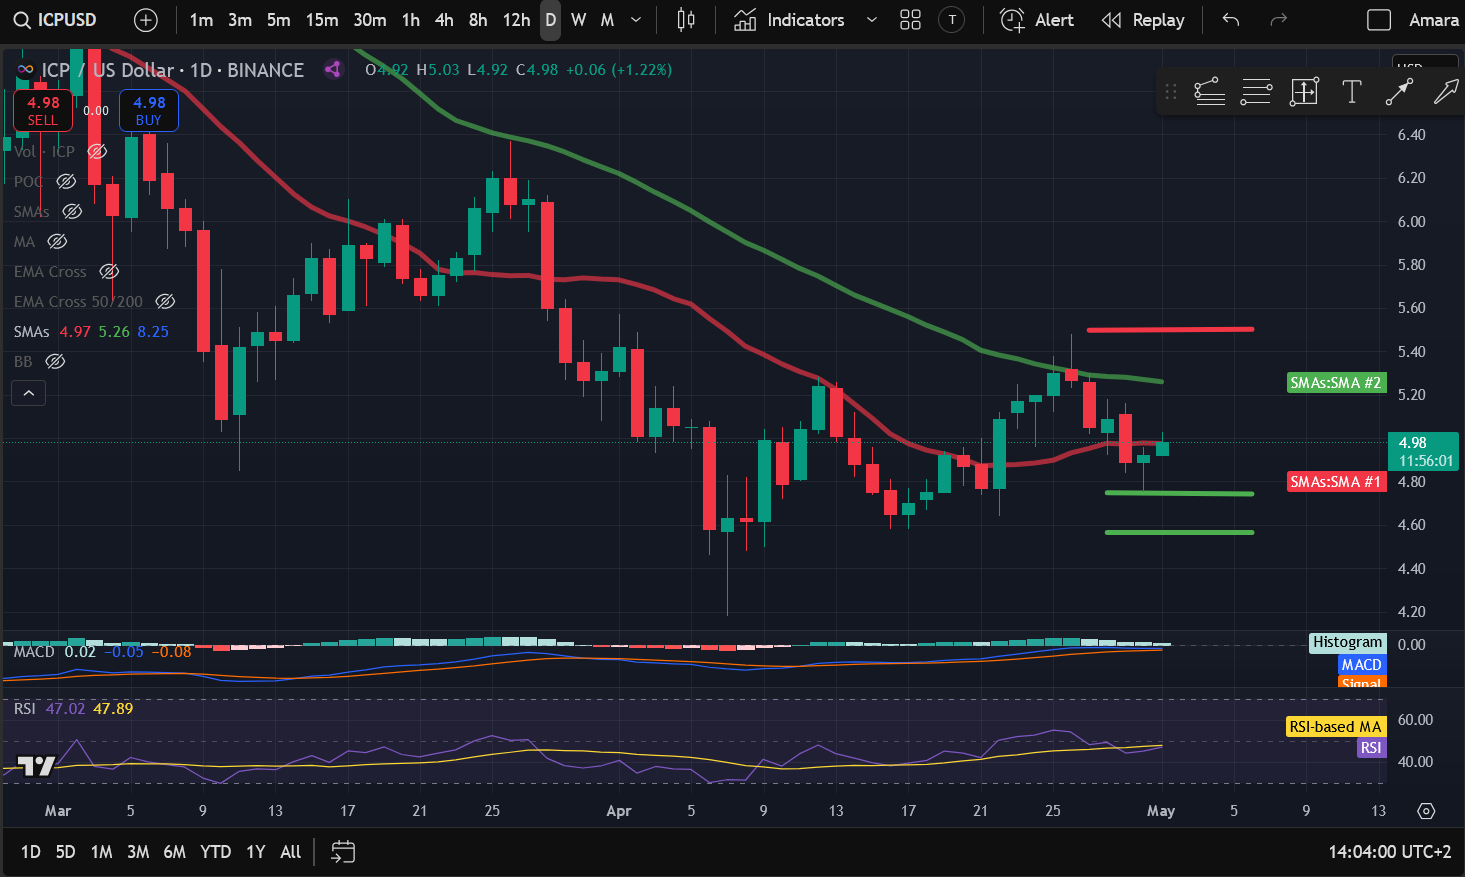This screenshot has height=877, width=1465.
Task: Pick the trend line with markers tool
Action: 1399,91
